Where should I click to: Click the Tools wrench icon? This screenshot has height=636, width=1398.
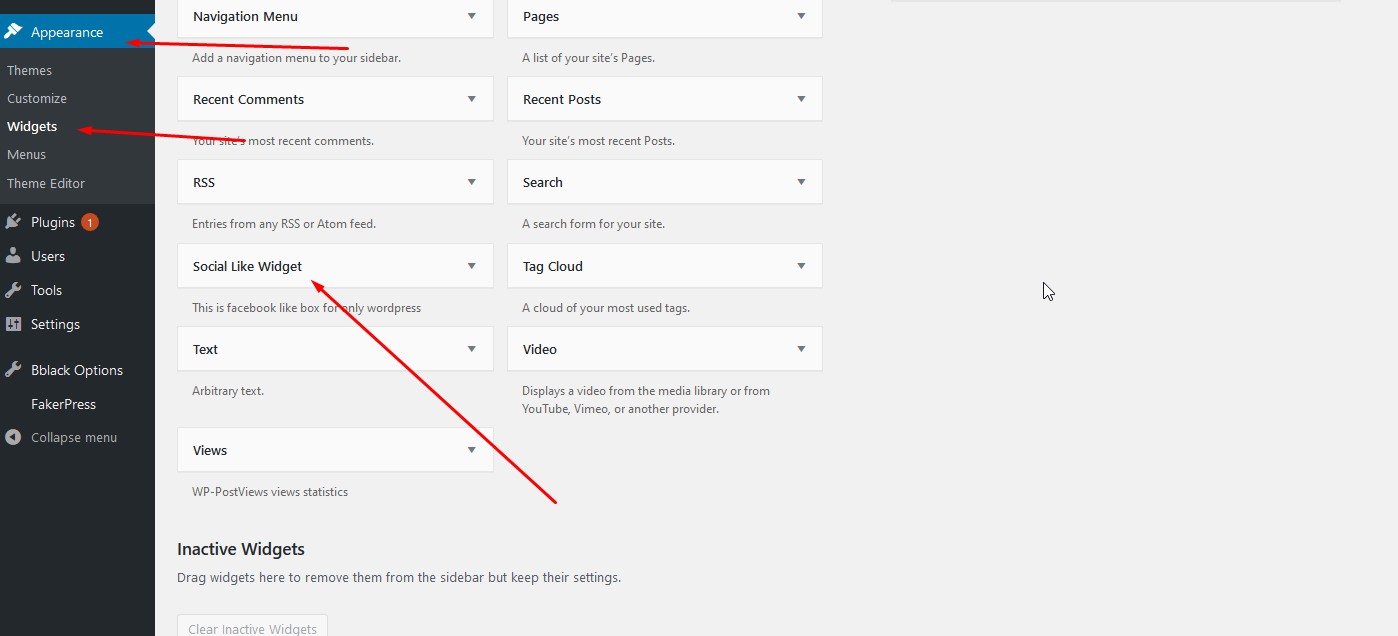click(13, 290)
